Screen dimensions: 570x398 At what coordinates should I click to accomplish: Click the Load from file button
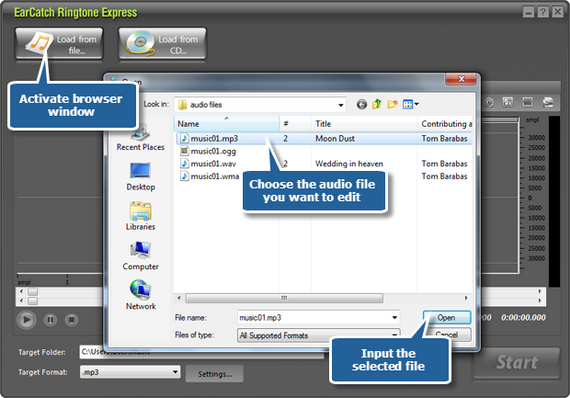coord(59,44)
